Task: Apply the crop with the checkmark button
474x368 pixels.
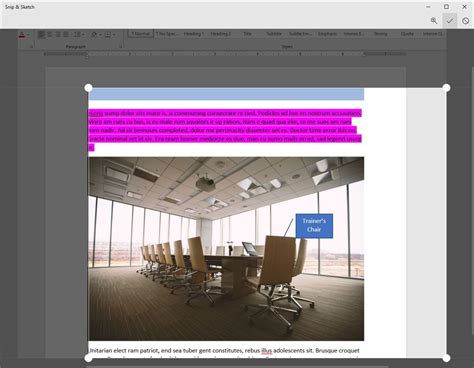Action: [x=450, y=21]
